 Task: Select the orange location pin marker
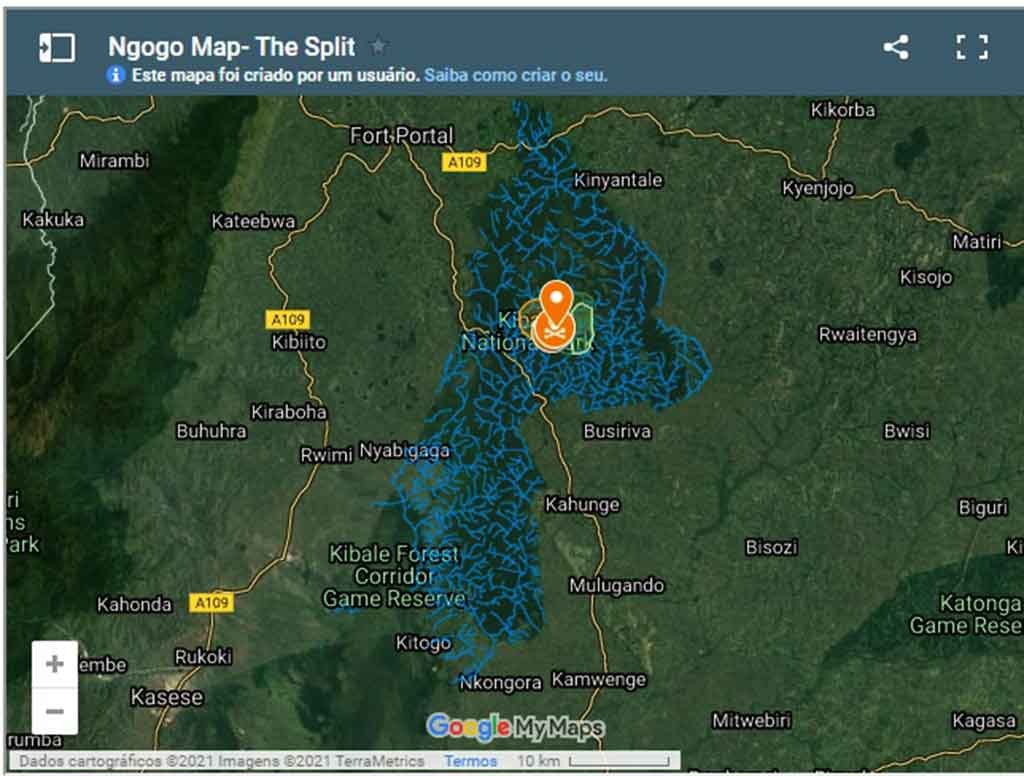556,299
